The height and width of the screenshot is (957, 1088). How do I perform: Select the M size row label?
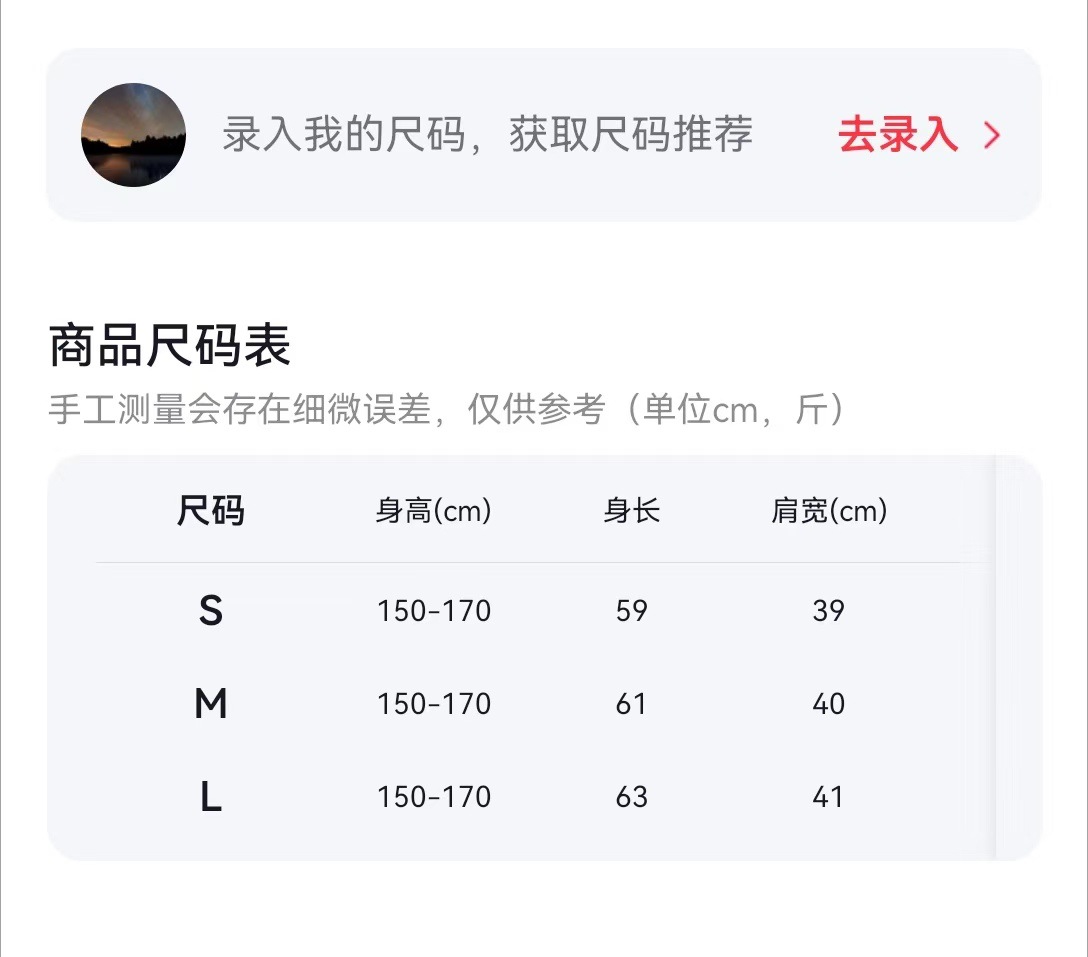210,704
